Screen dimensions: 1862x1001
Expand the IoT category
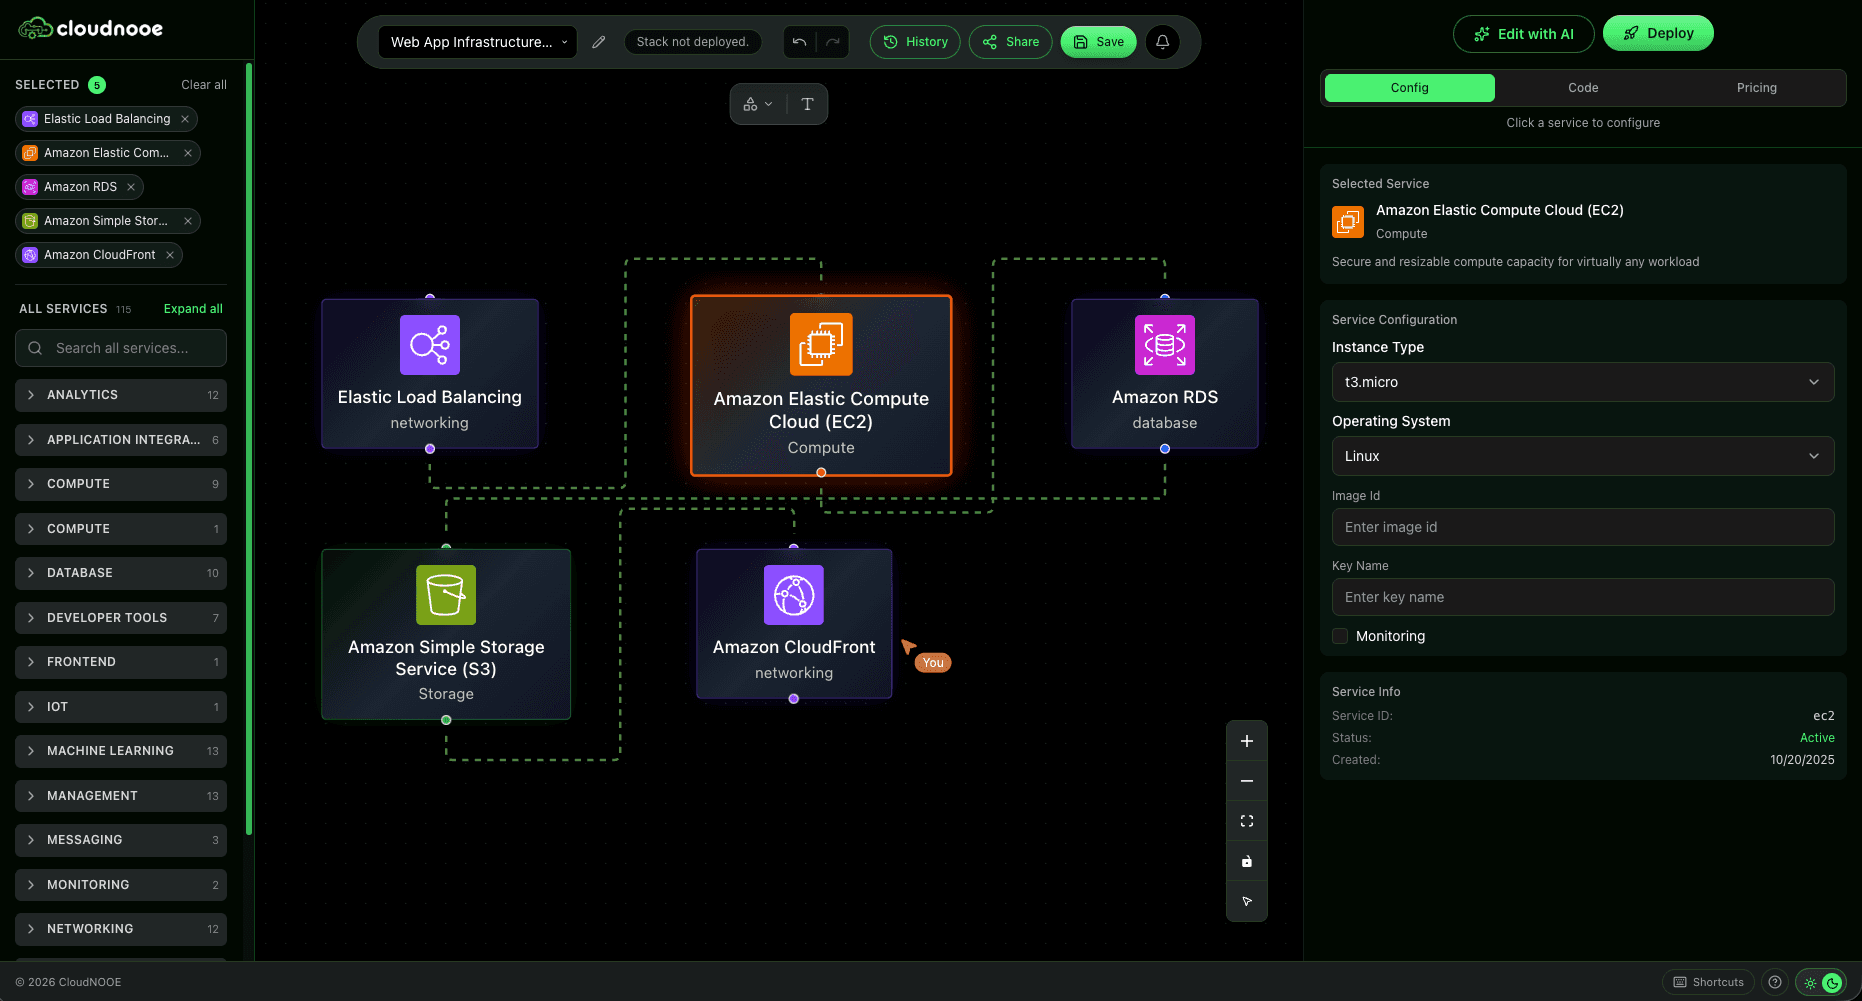tap(121, 707)
